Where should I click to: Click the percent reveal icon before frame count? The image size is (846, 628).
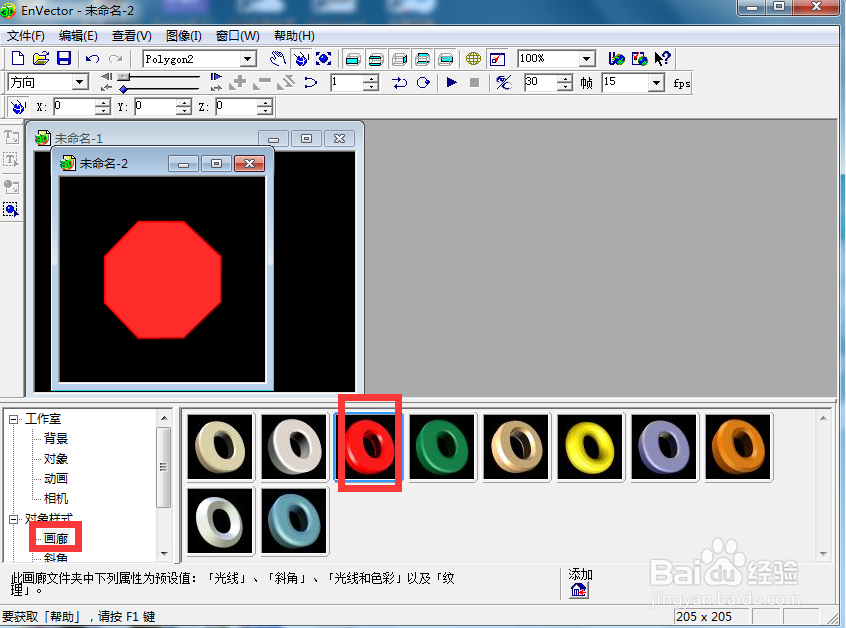tap(503, 83)
